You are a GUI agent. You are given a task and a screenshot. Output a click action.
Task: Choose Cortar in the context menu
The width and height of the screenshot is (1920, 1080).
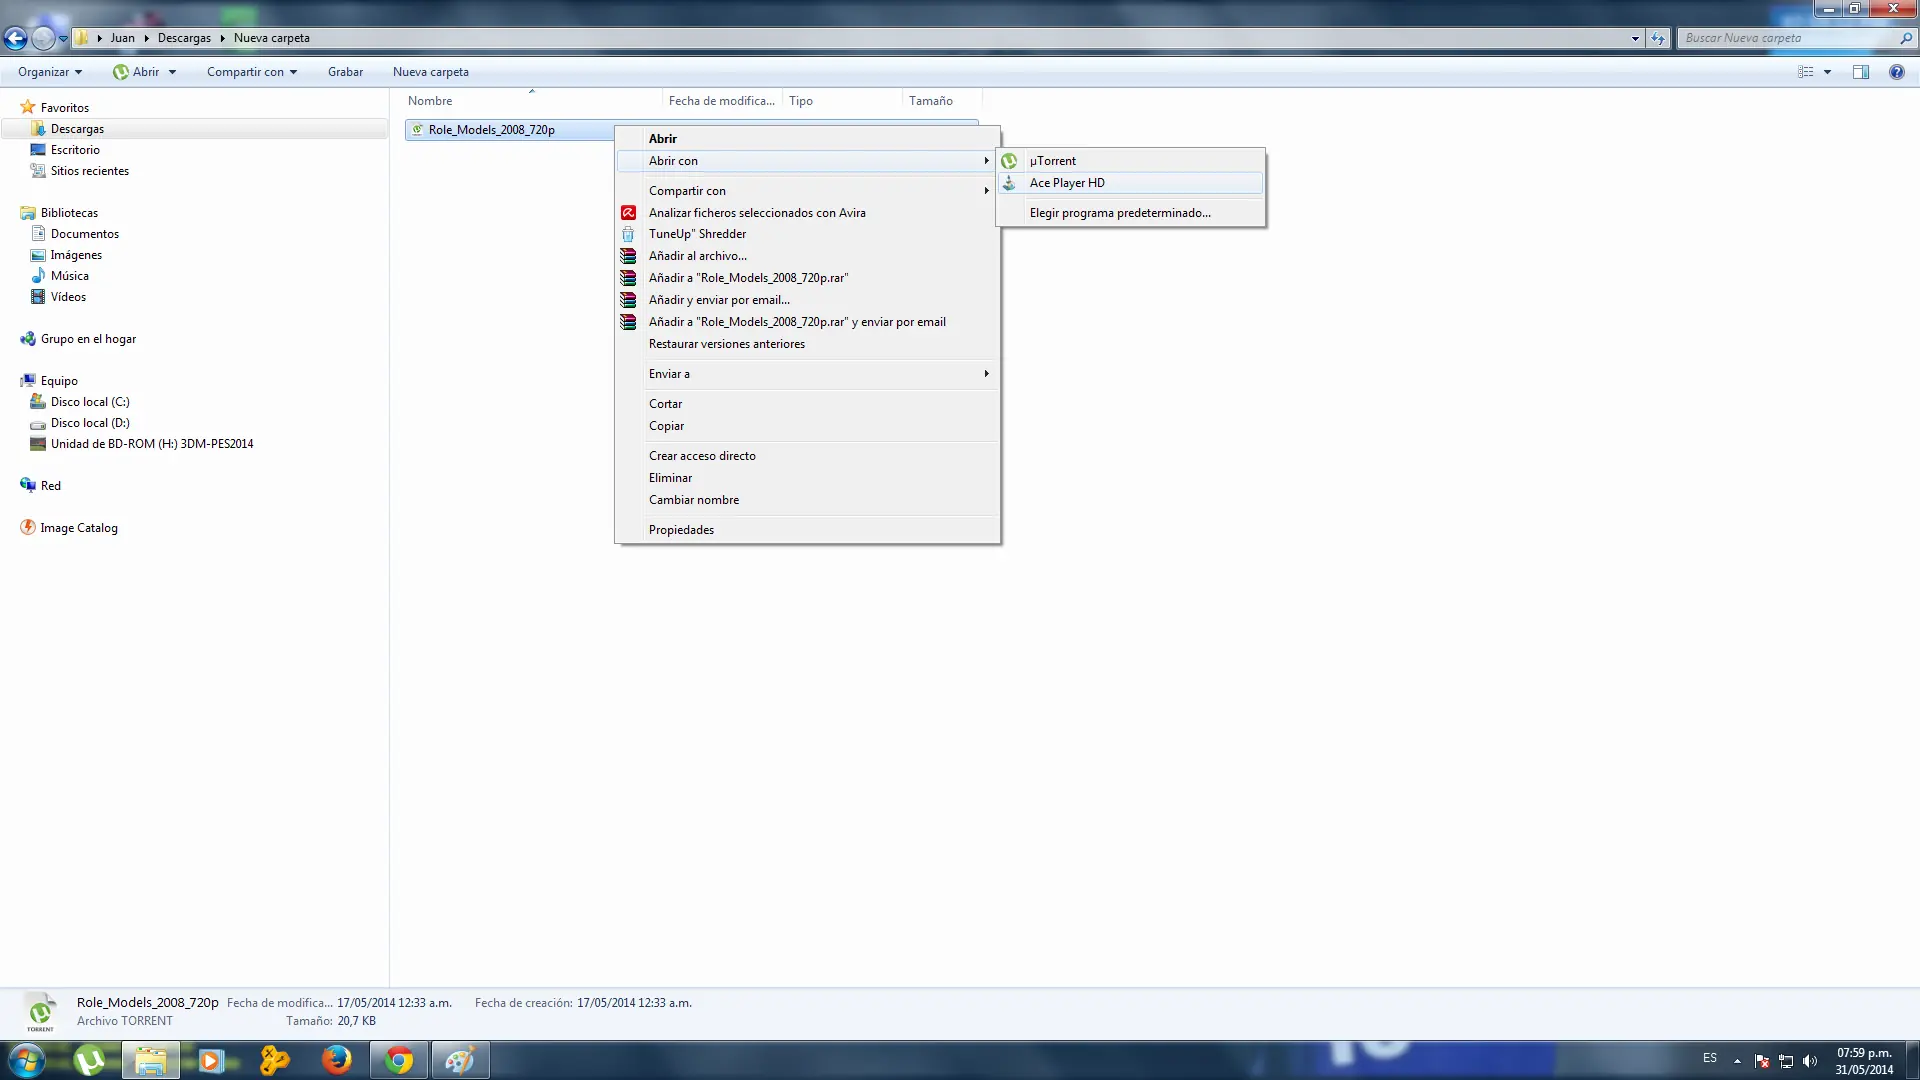point(808,404)
